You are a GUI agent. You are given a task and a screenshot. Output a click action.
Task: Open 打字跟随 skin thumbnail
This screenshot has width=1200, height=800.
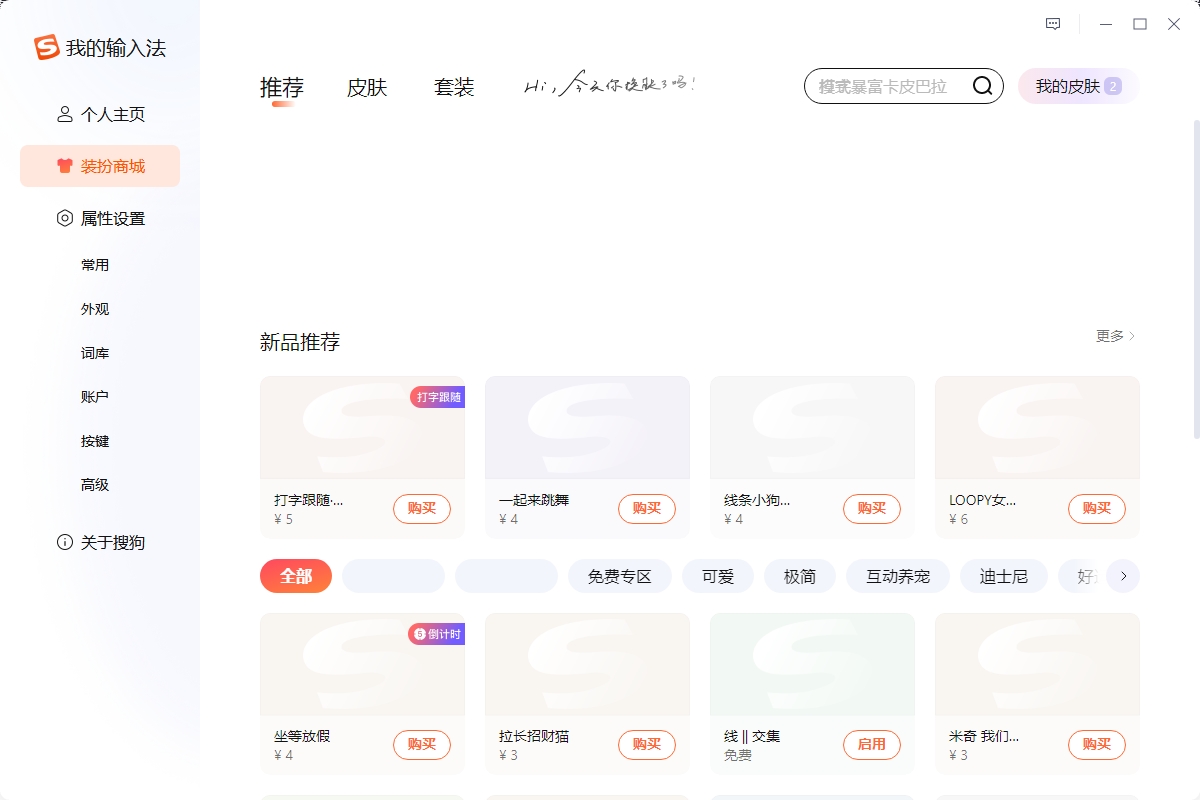click(362, 428)
